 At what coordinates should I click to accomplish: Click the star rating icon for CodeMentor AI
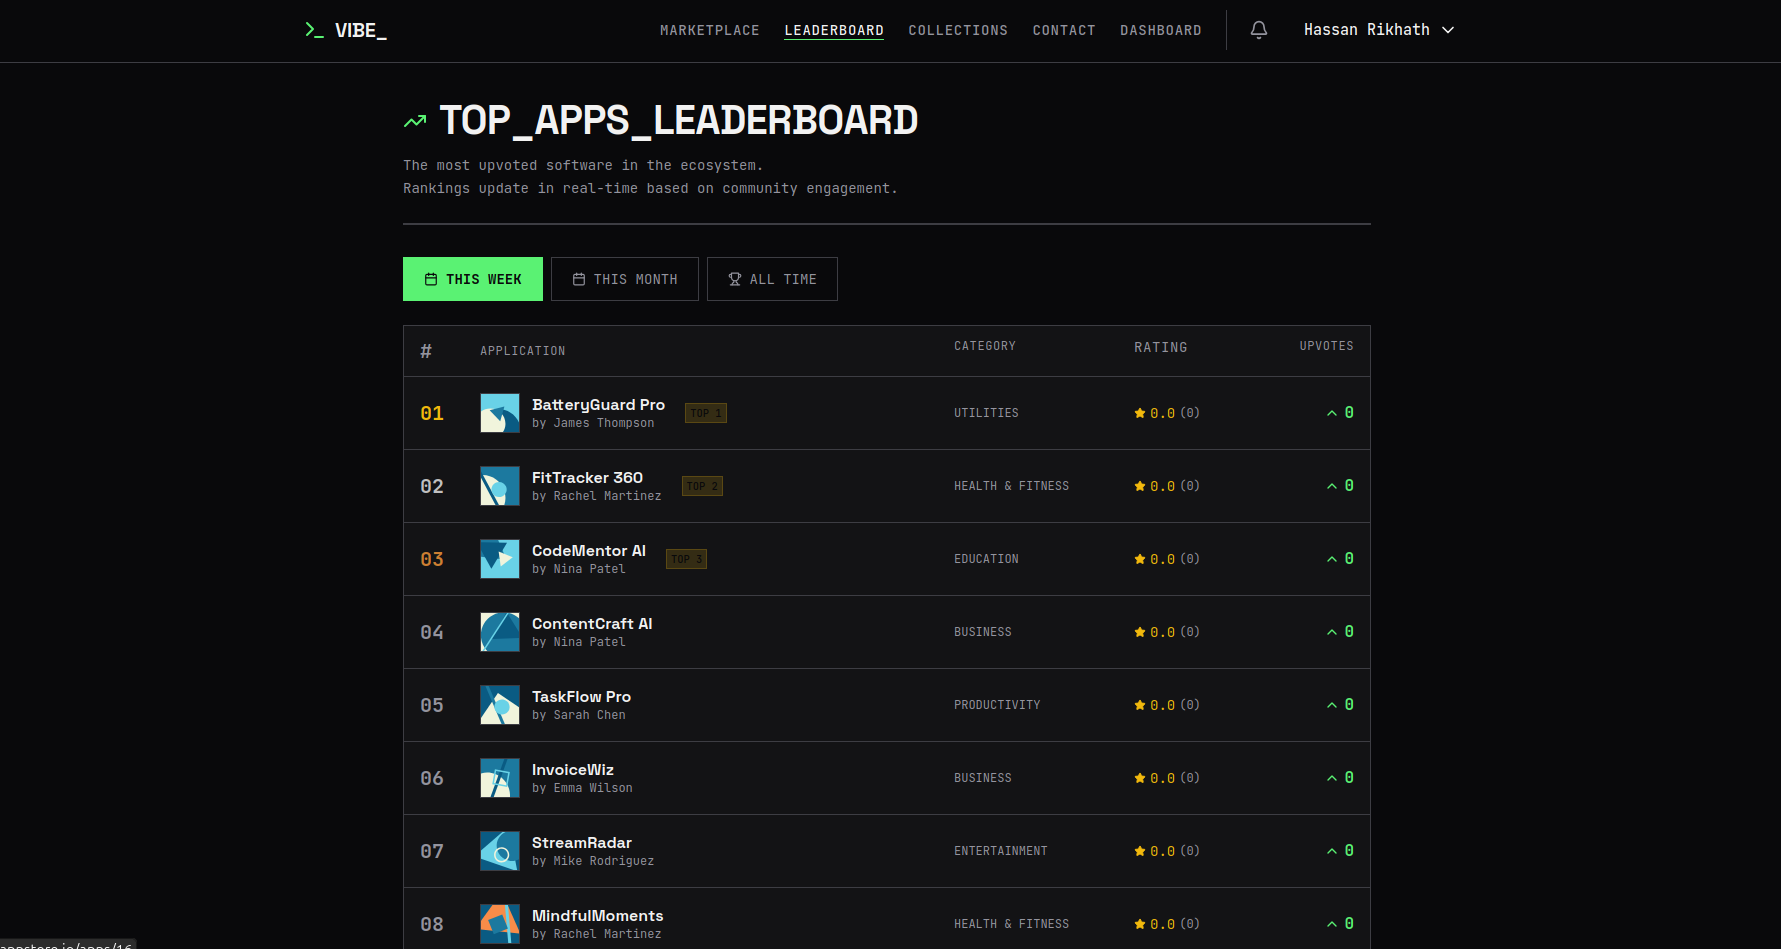pos(1138,558)
